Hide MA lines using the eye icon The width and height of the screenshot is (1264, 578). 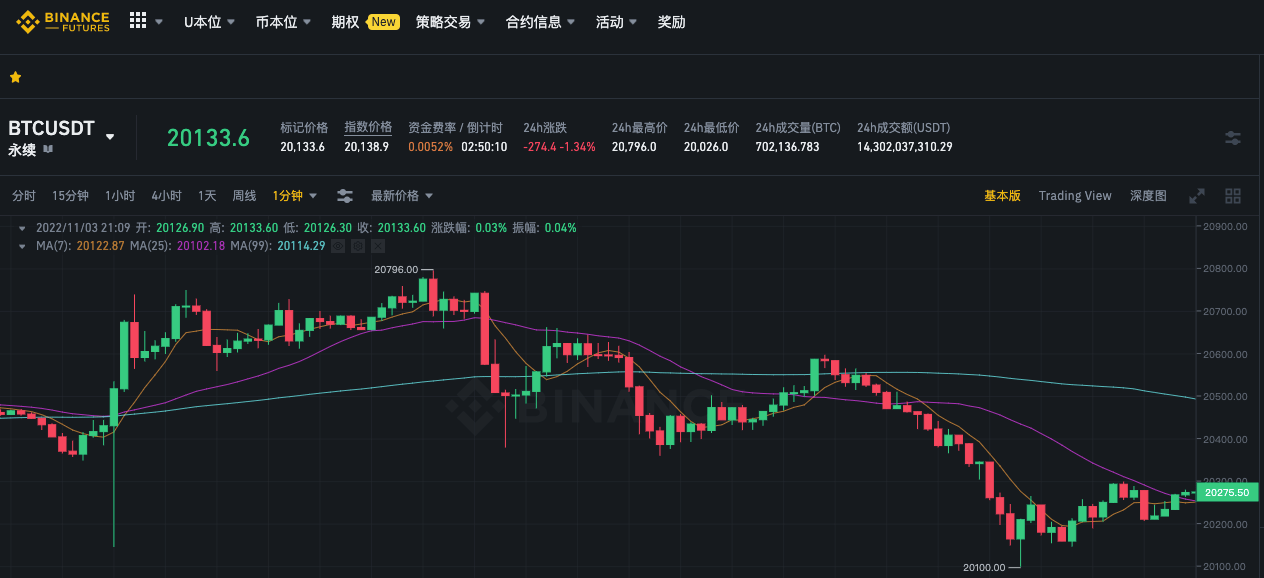coord(338,247)
